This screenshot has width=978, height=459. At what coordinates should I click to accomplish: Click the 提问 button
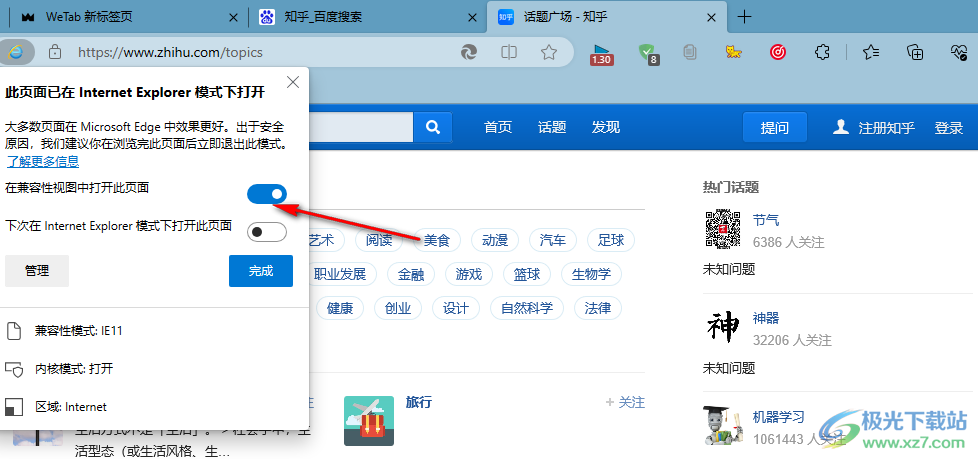point(775,128)
